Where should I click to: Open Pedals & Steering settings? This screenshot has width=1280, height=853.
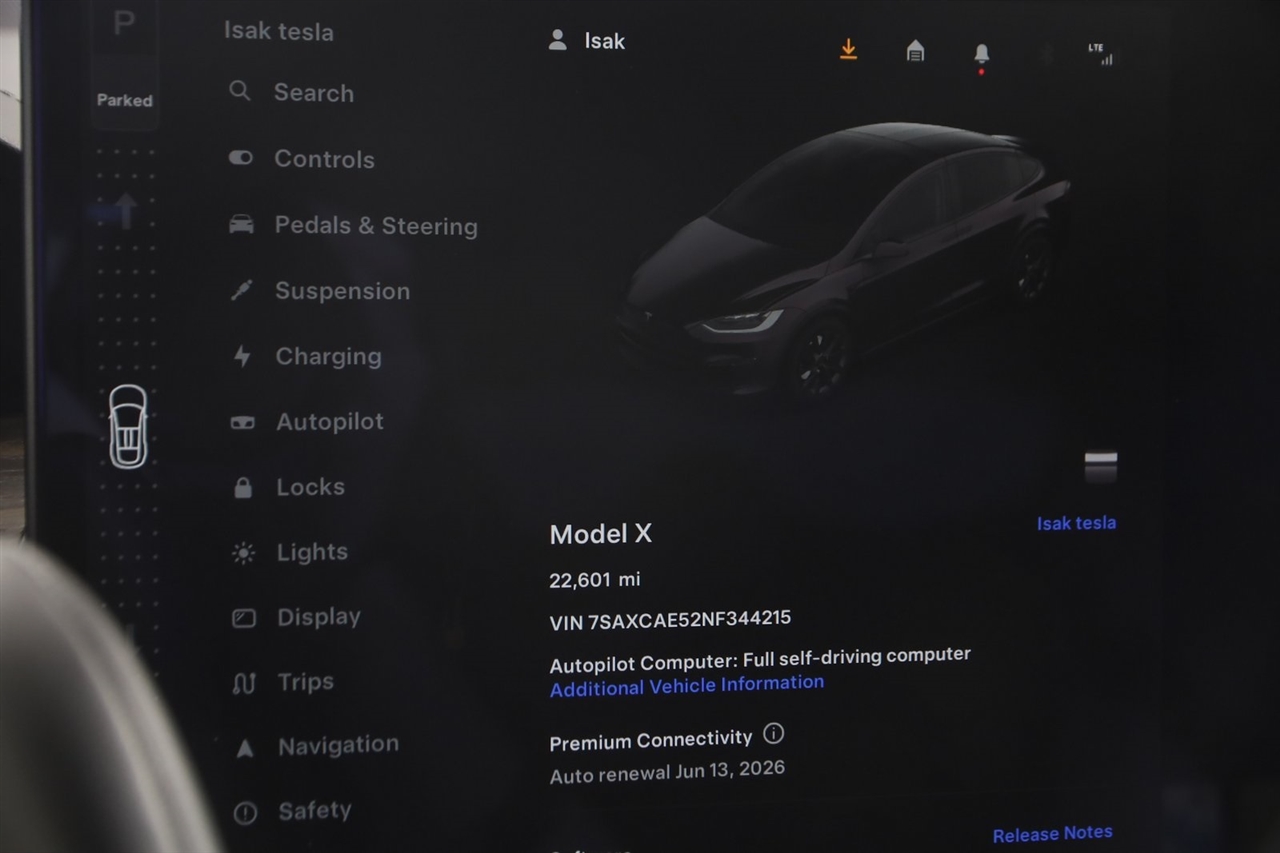click(352, 225)
